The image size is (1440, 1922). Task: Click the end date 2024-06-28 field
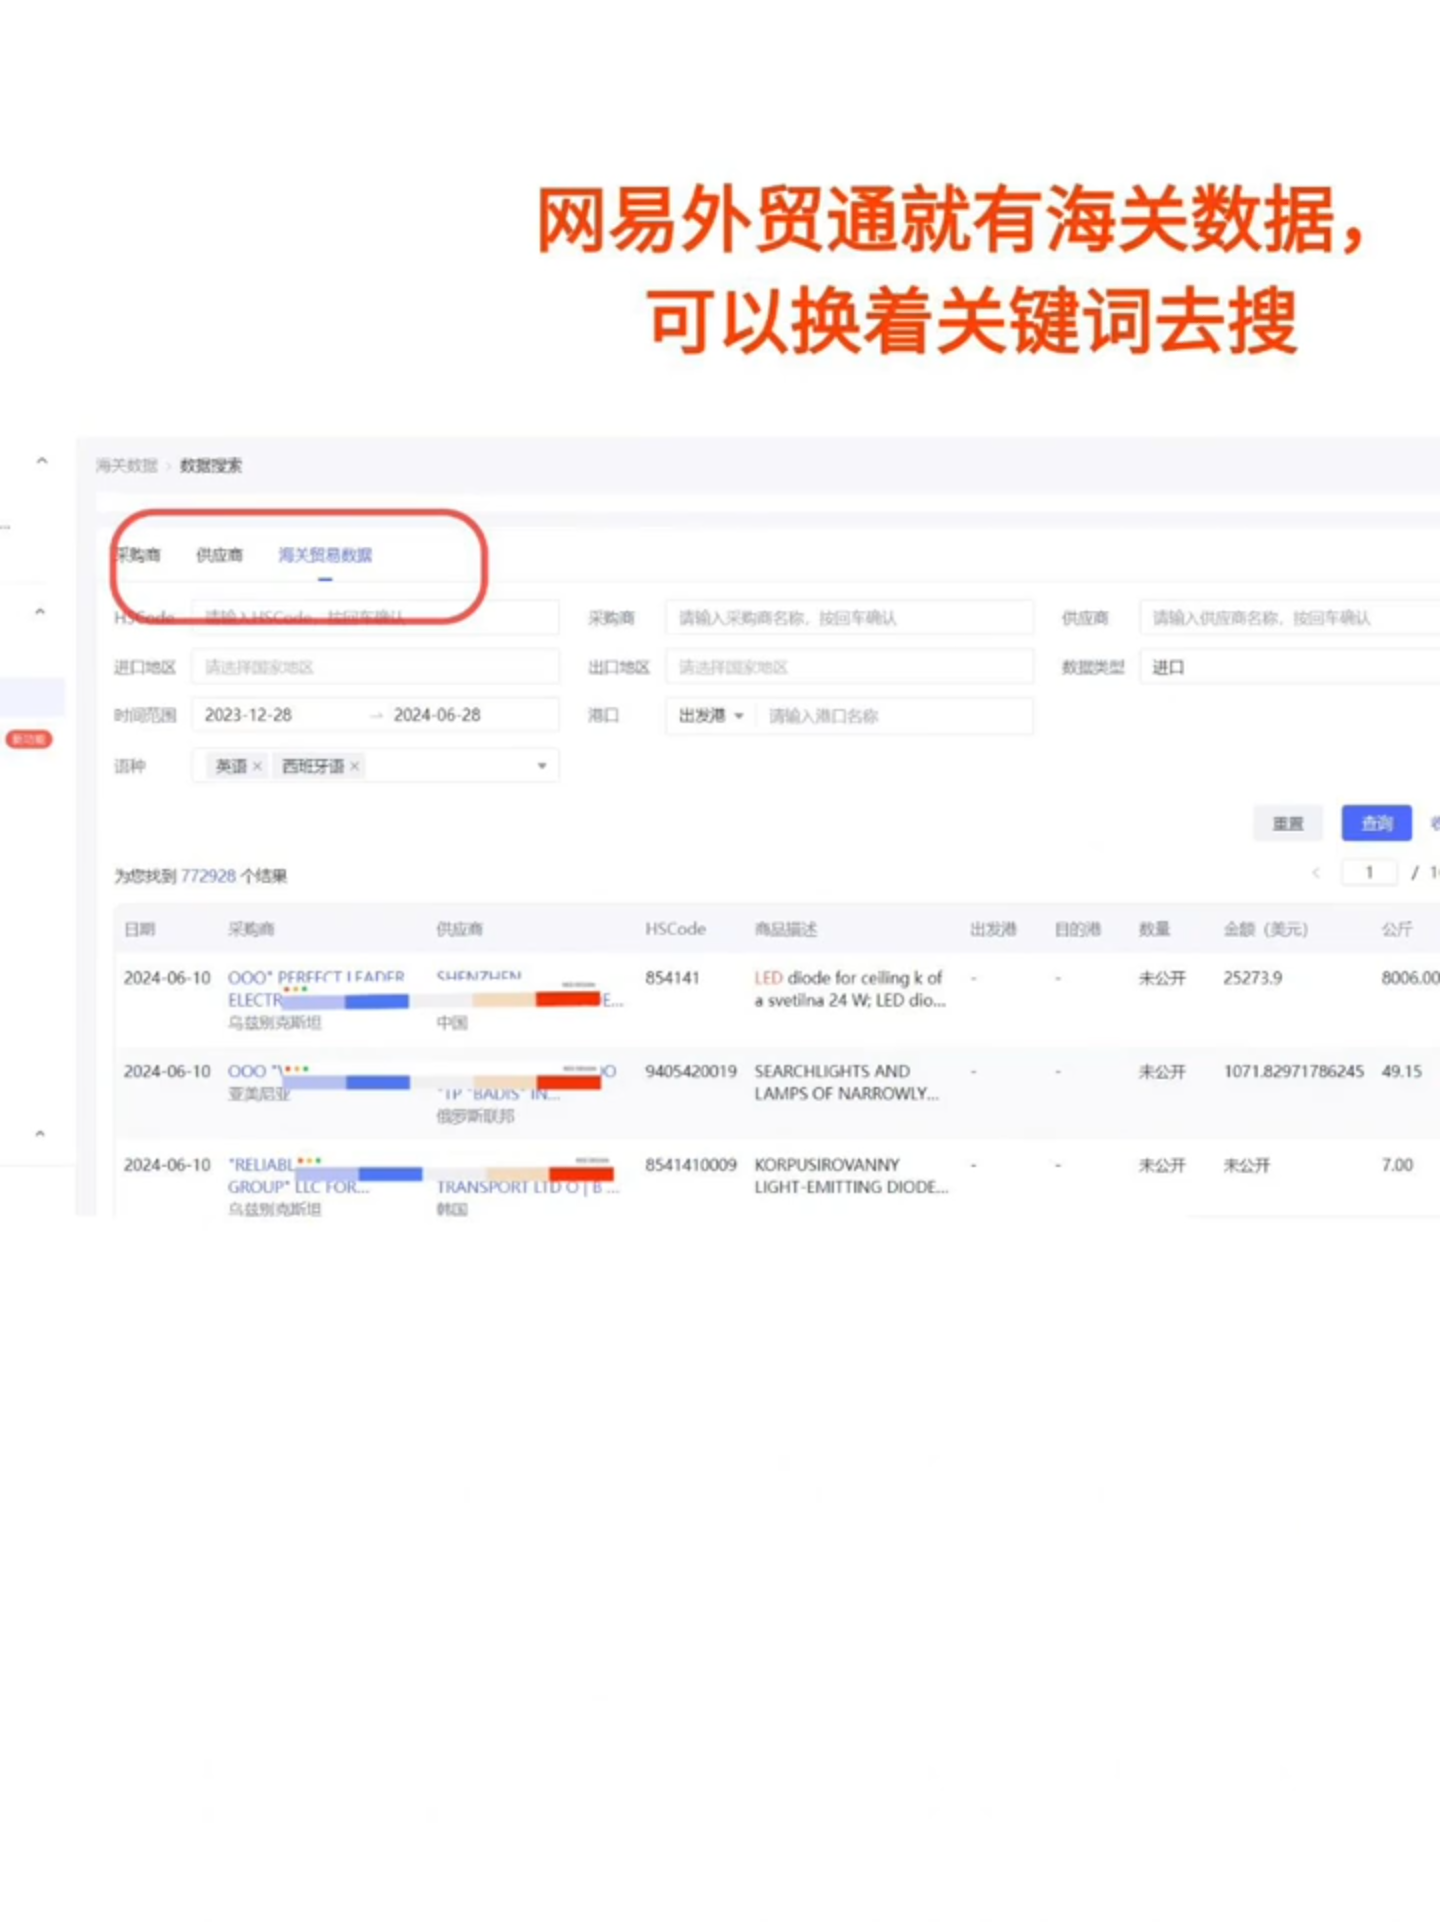point(437,715)
